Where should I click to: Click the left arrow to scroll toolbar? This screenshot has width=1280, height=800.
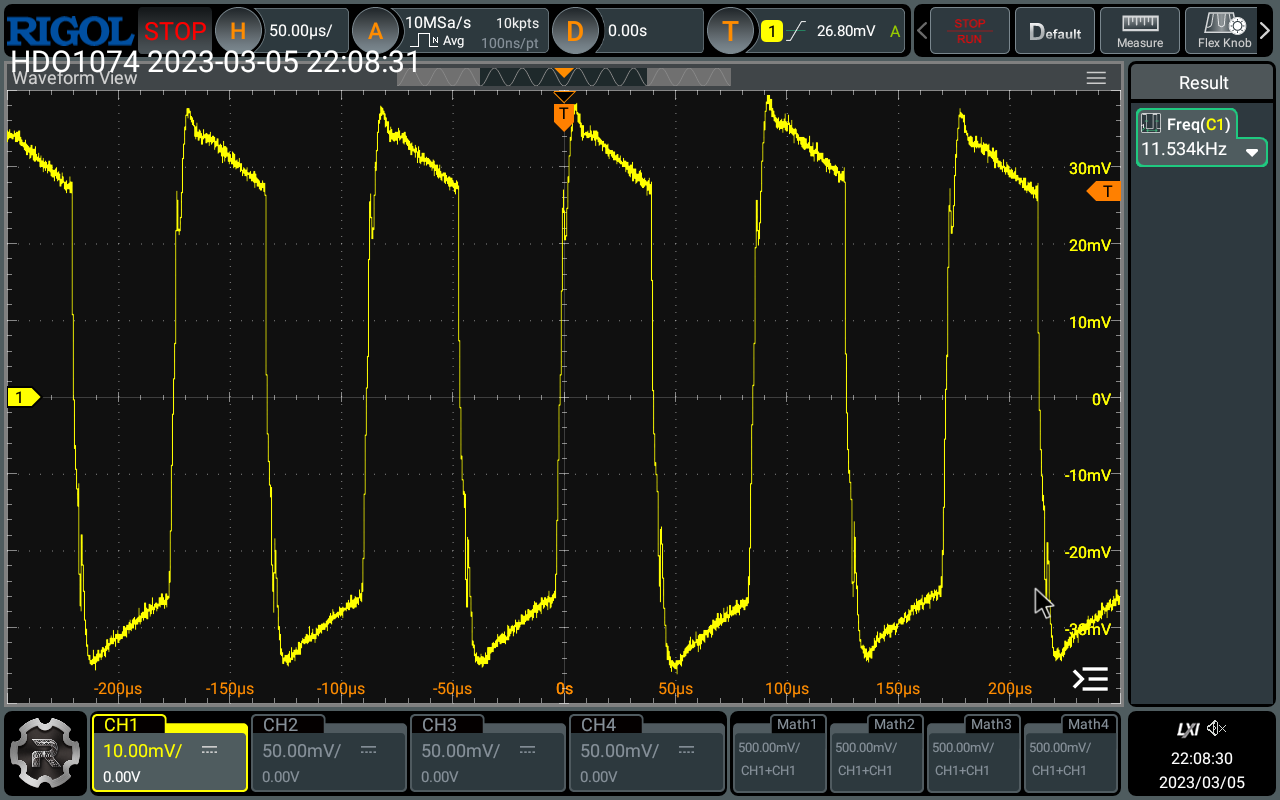coord(920,31)
